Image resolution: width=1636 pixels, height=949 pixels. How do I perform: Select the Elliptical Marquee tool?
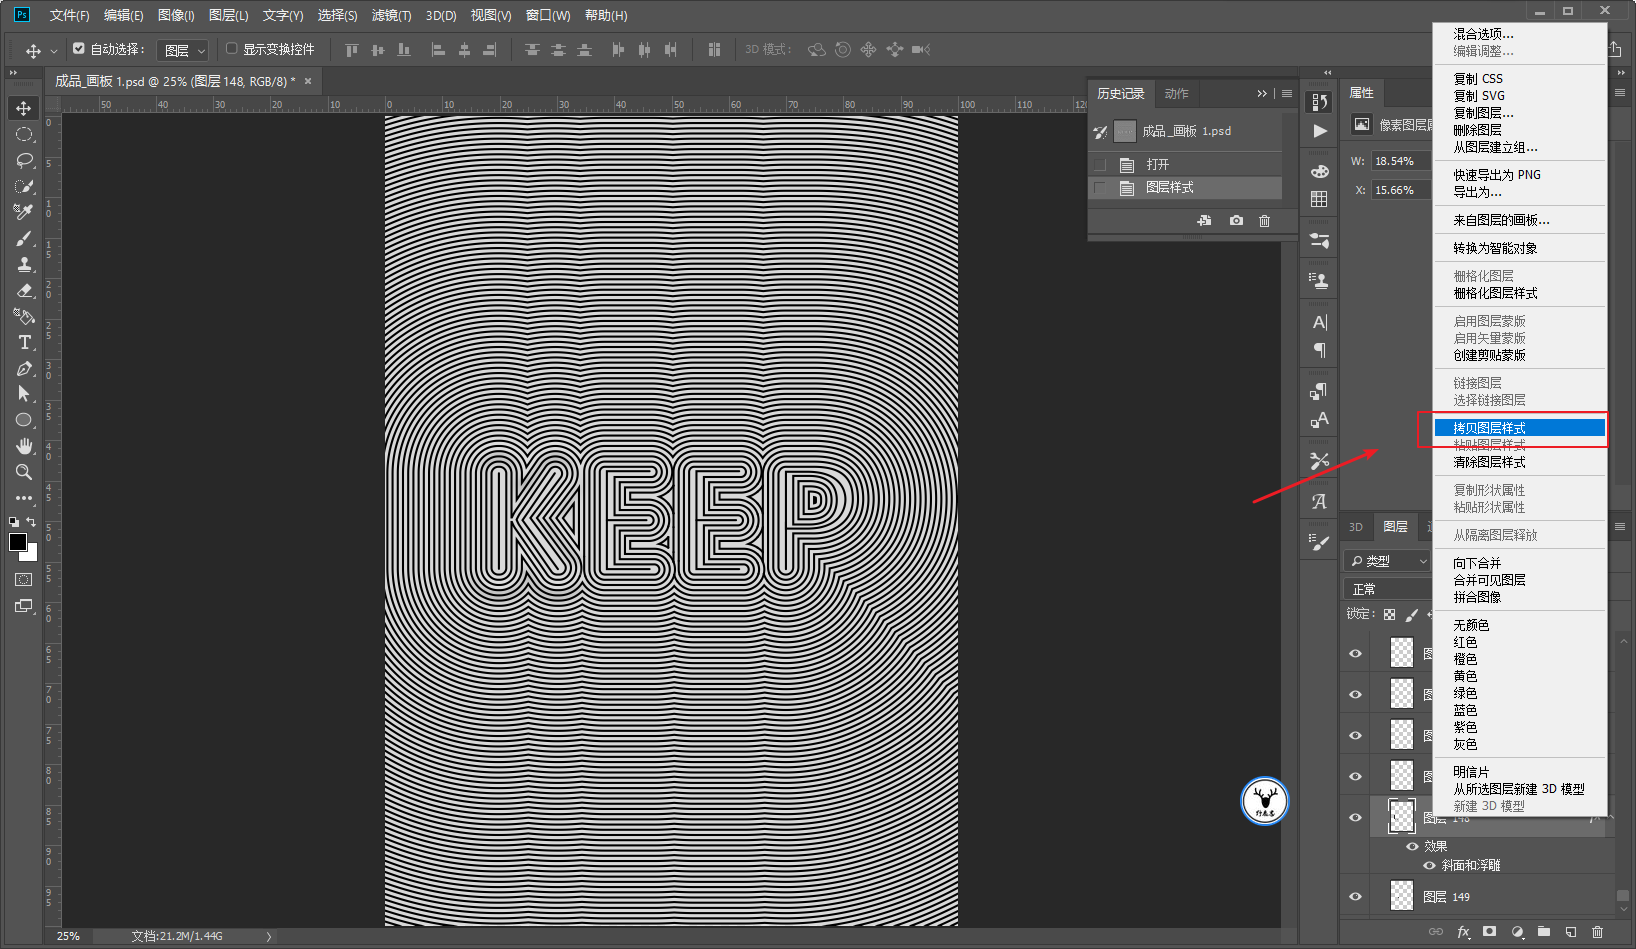click(x=24, y=134)
